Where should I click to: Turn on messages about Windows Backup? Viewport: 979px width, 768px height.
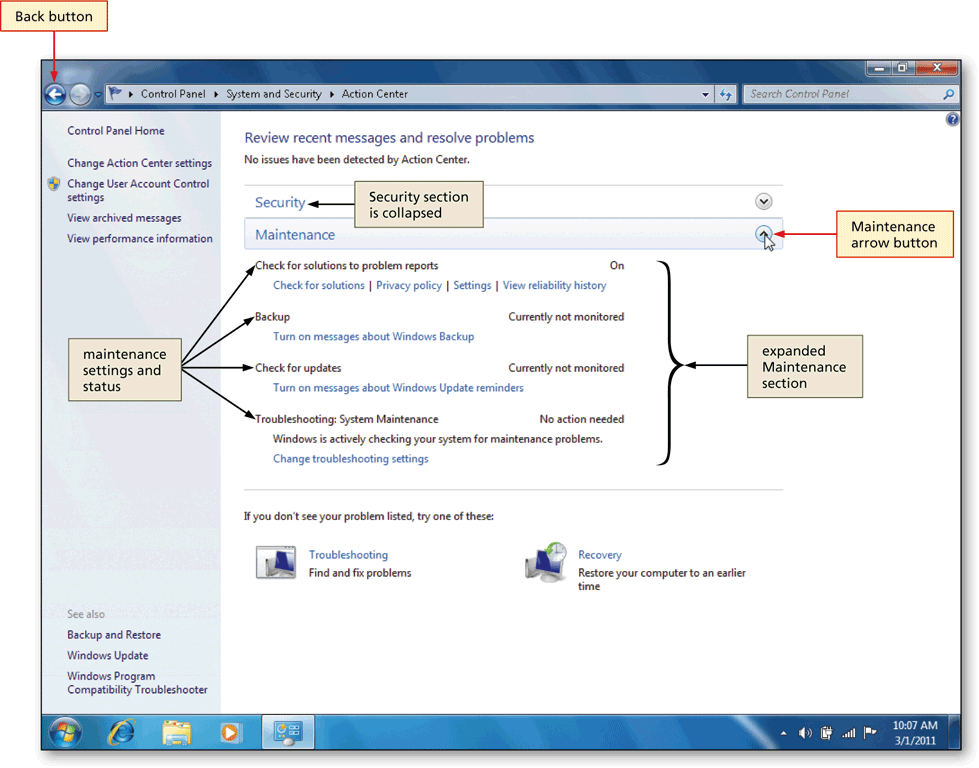373,337
